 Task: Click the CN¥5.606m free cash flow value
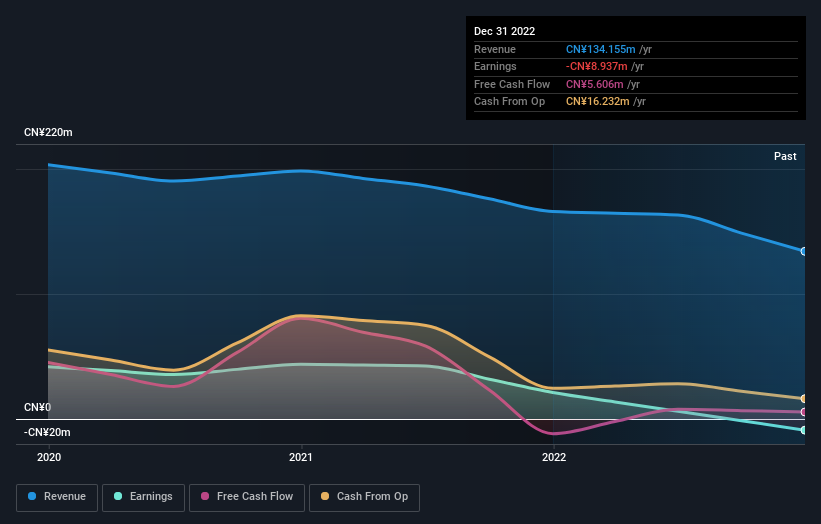[x=594, y=84]
